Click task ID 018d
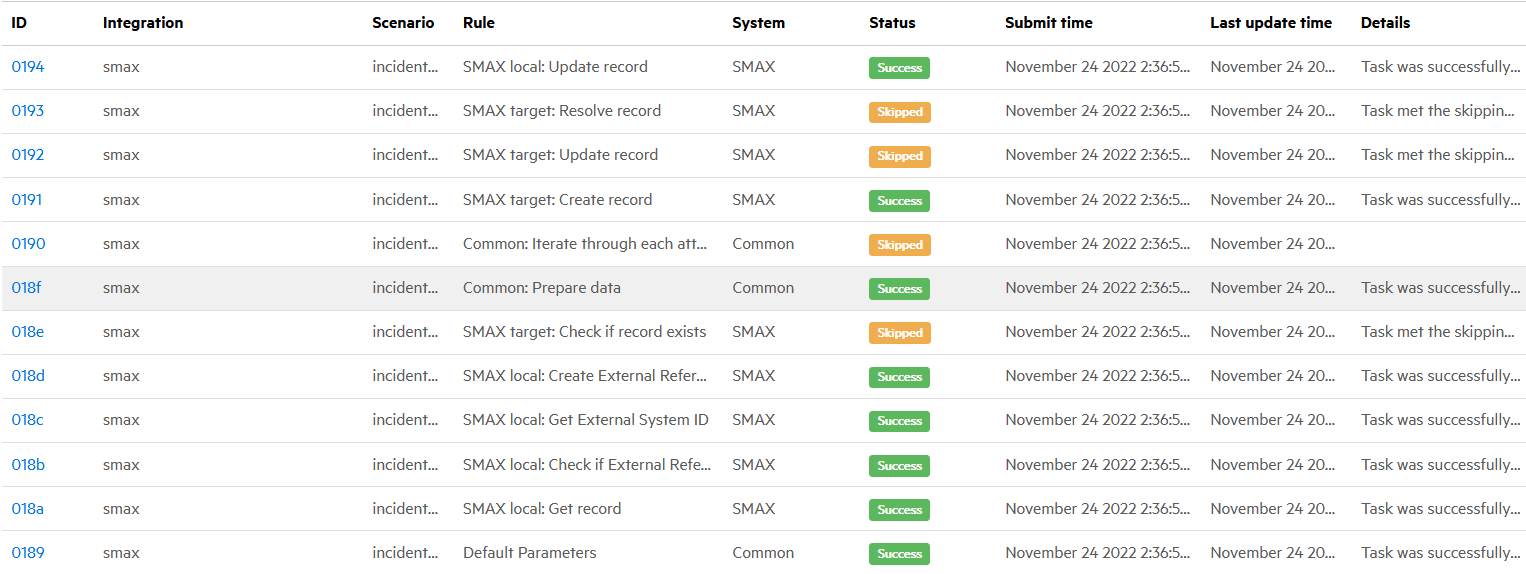This screenshot has width=1526, height=574. pyautogui.click(x=28, y=376)
